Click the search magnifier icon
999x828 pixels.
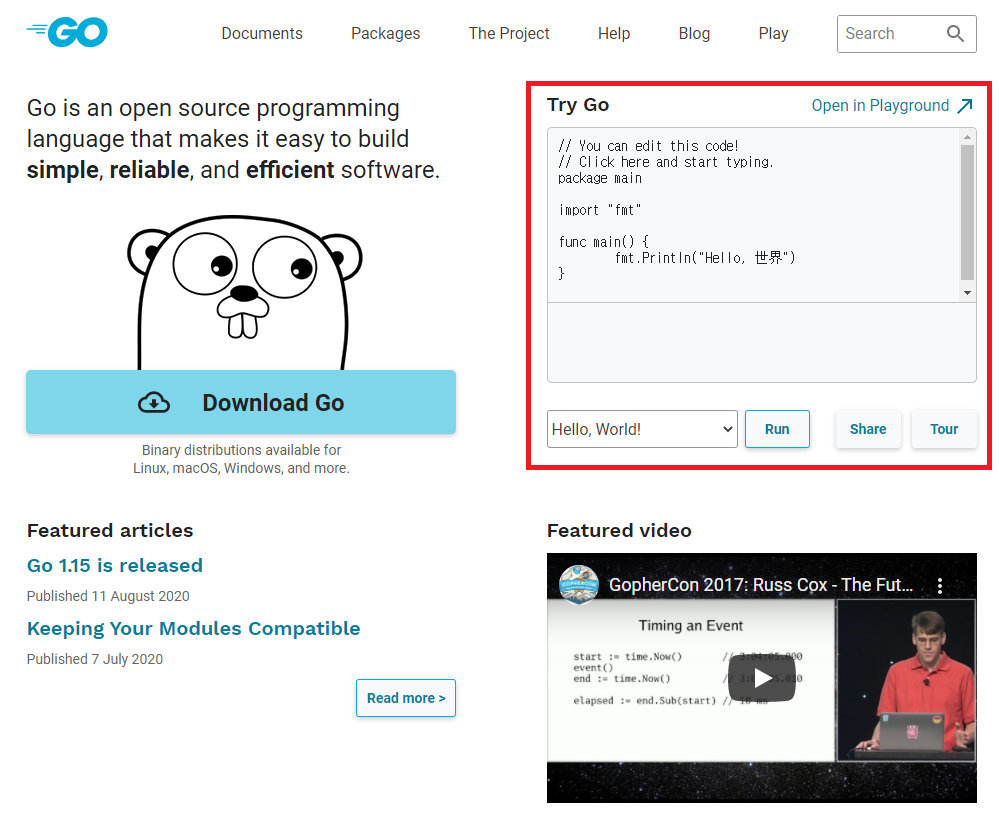pos(954,34)
